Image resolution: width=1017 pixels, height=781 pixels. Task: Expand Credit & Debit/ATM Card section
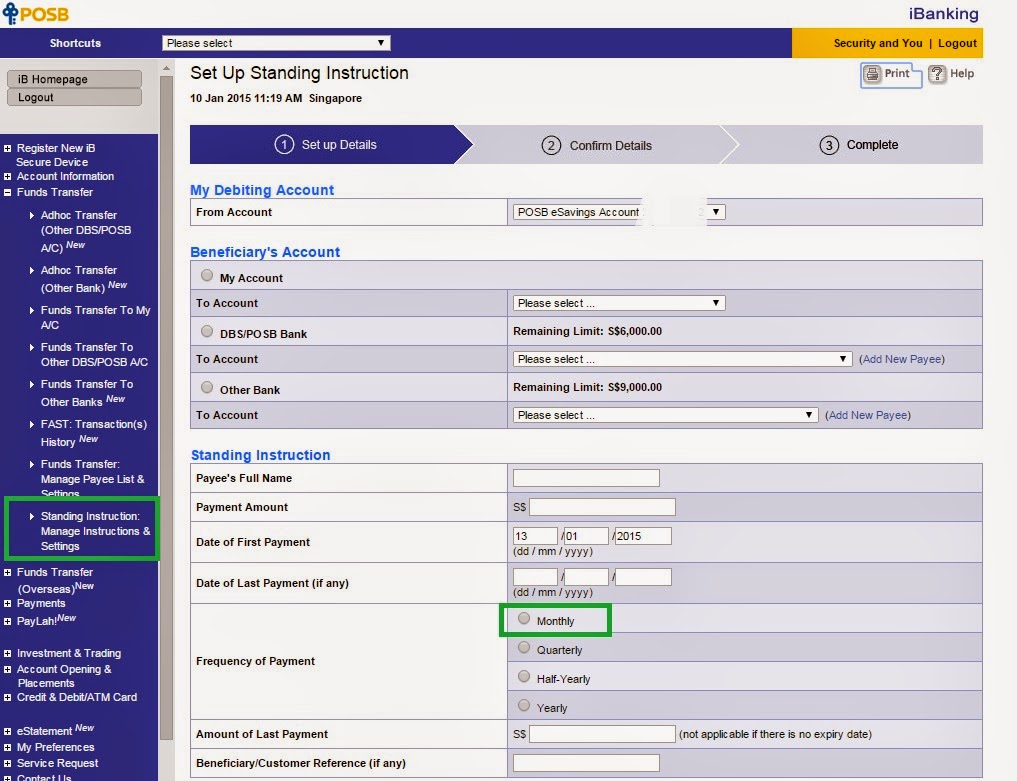point(8,697)
